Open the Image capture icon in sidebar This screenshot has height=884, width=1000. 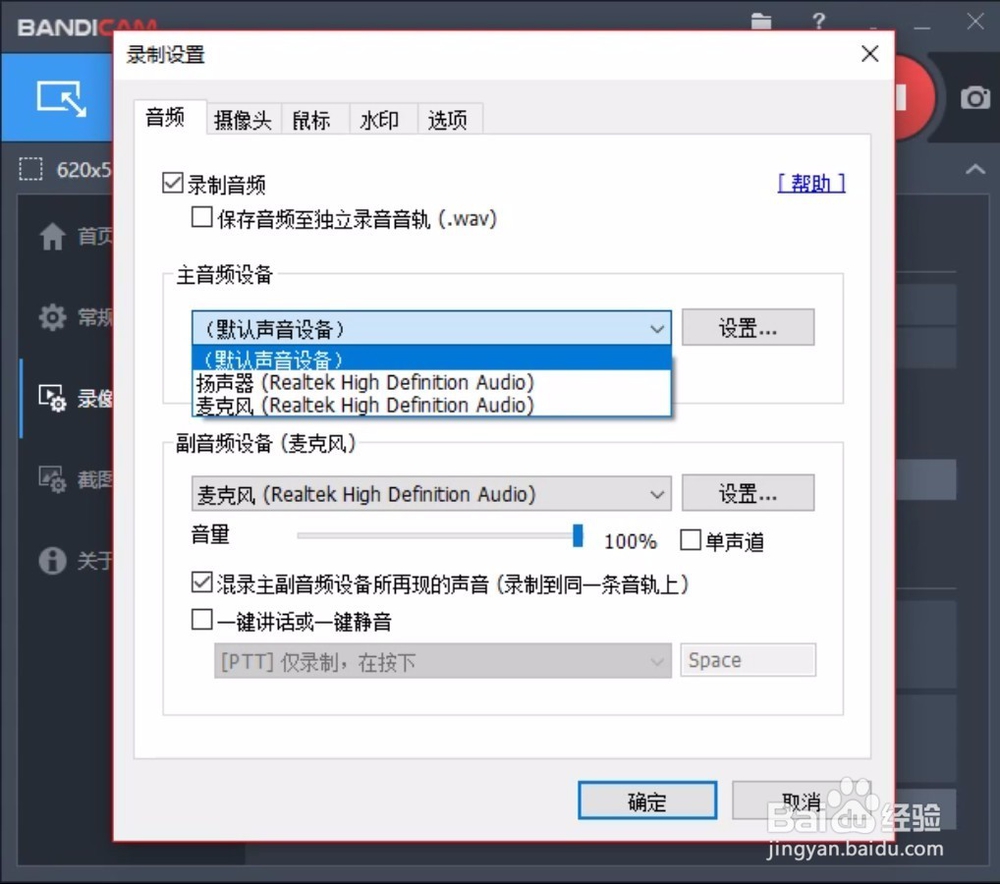[x=52, y=479]
